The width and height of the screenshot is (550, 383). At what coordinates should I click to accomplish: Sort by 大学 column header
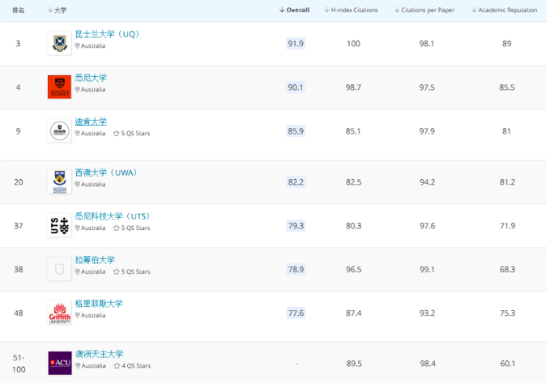(x=57, y=10)
